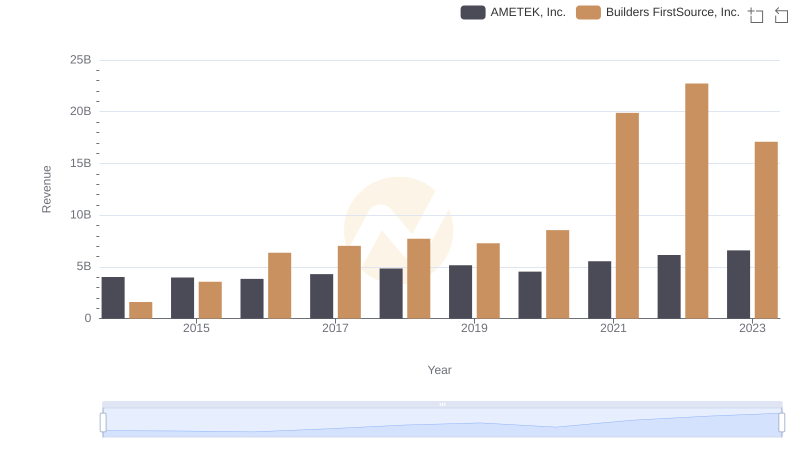
Task: Click the AMETEK bar for 2023
Action: (738, 285)
